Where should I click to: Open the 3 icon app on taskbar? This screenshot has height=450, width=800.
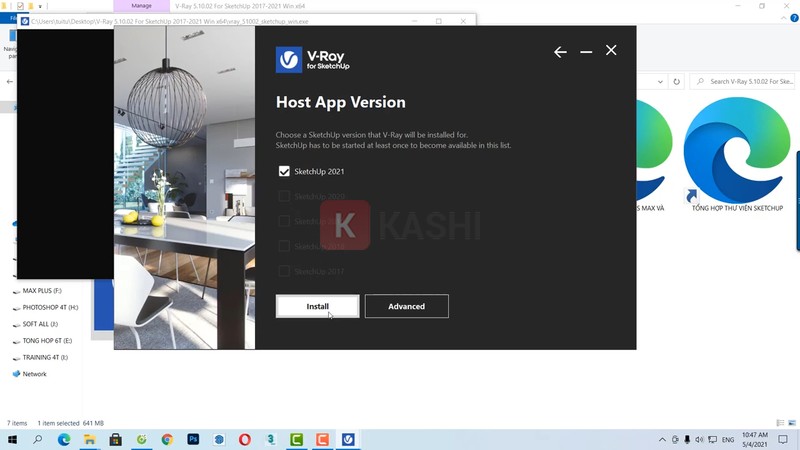270,439
